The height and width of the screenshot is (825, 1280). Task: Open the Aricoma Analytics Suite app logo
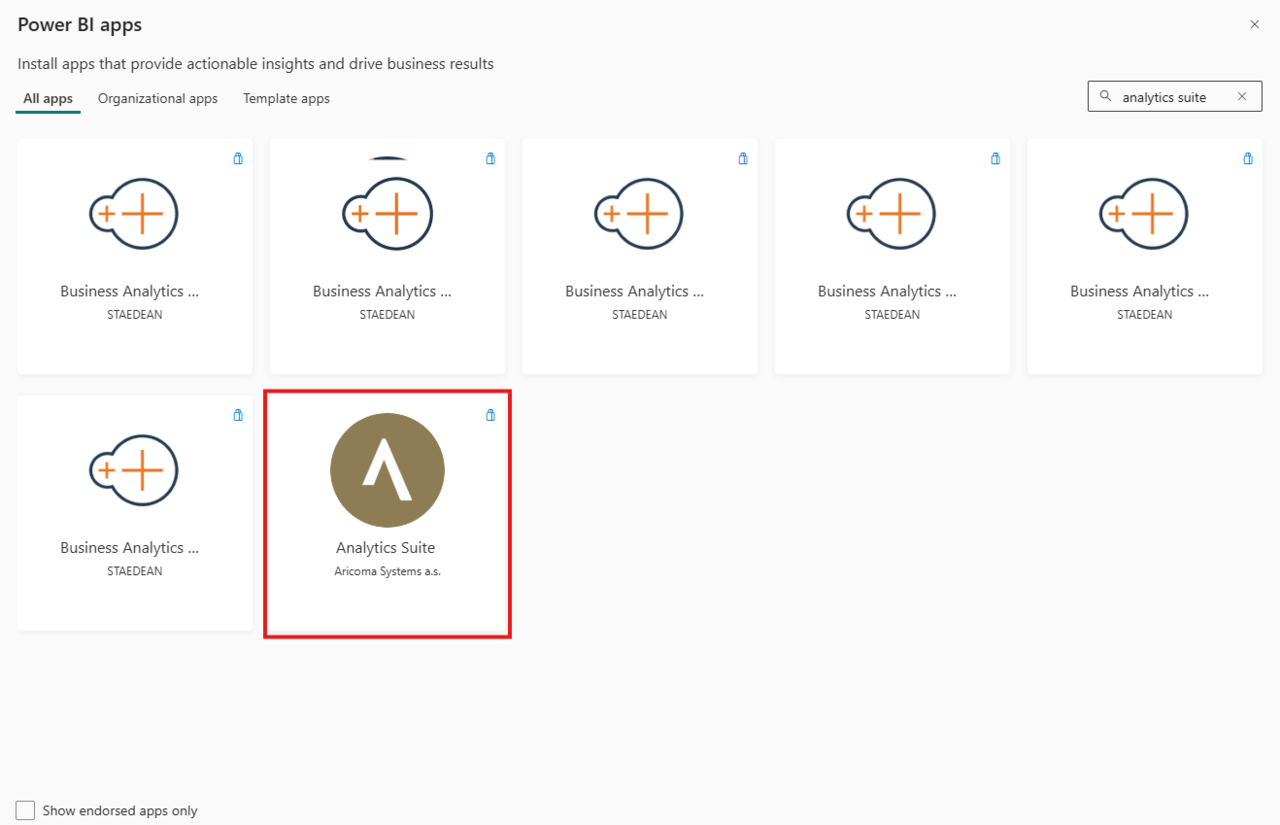click(387, 470)
